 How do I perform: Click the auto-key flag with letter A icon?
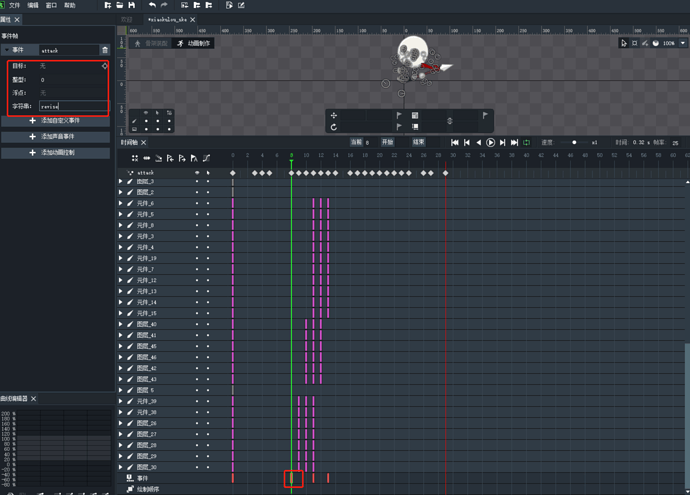tap(194, 158)
